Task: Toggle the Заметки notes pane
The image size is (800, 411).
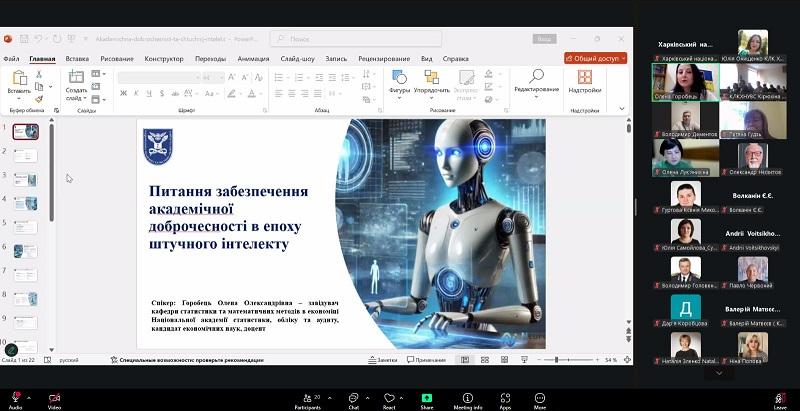Action: pyautogui.click(x=382, y=359)
